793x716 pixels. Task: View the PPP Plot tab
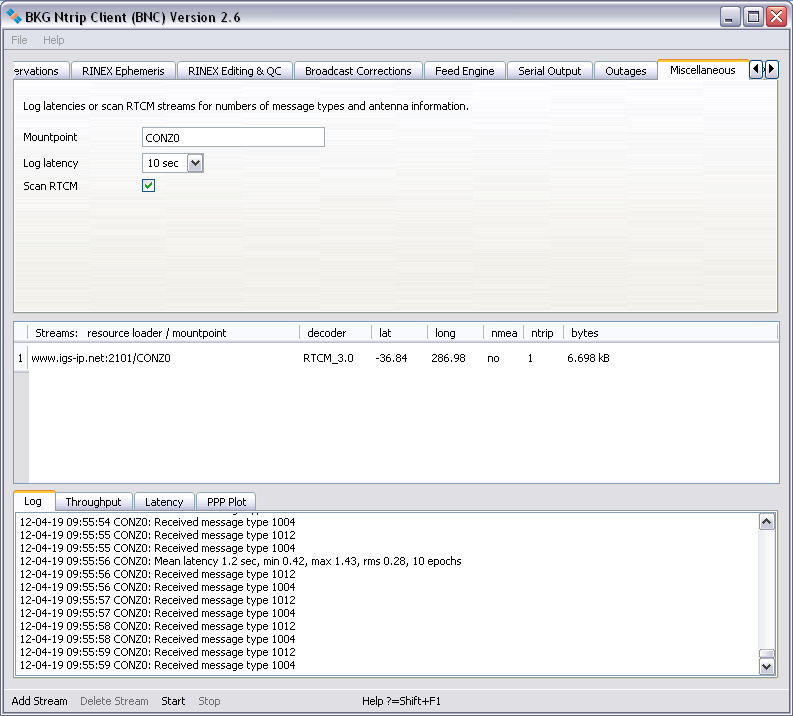pyautogui.click(x=226, y=502)
